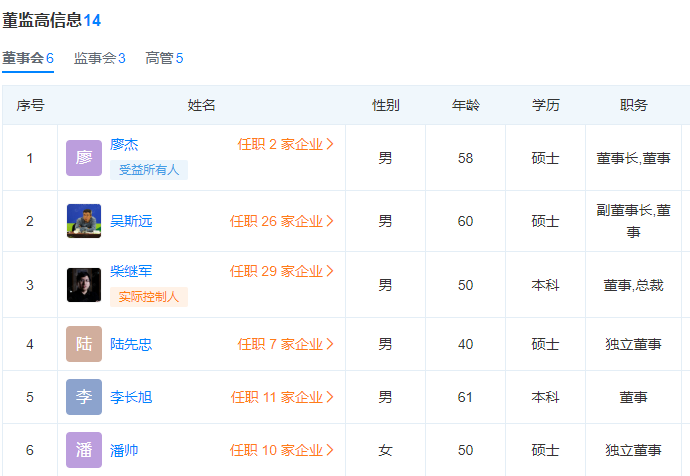This screenshot has height=476, width=690.
Task: Open 廖杰's profile link
Action: tap(124, 145)
